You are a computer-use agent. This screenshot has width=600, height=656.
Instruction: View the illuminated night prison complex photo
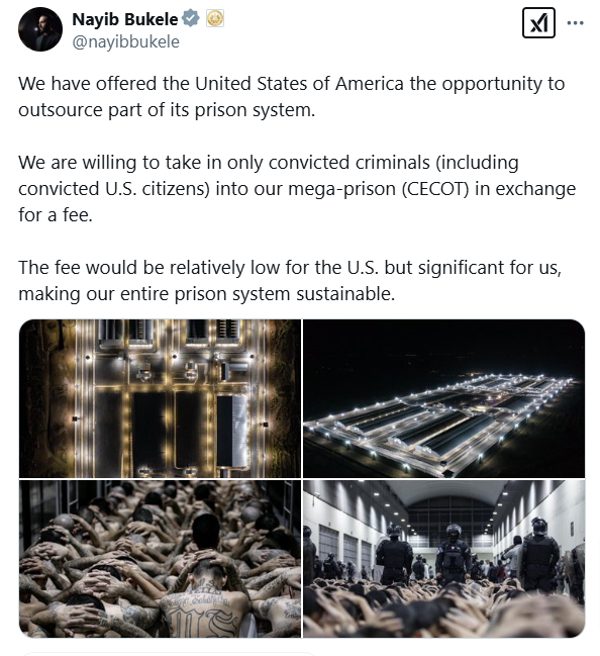(444, 398)
